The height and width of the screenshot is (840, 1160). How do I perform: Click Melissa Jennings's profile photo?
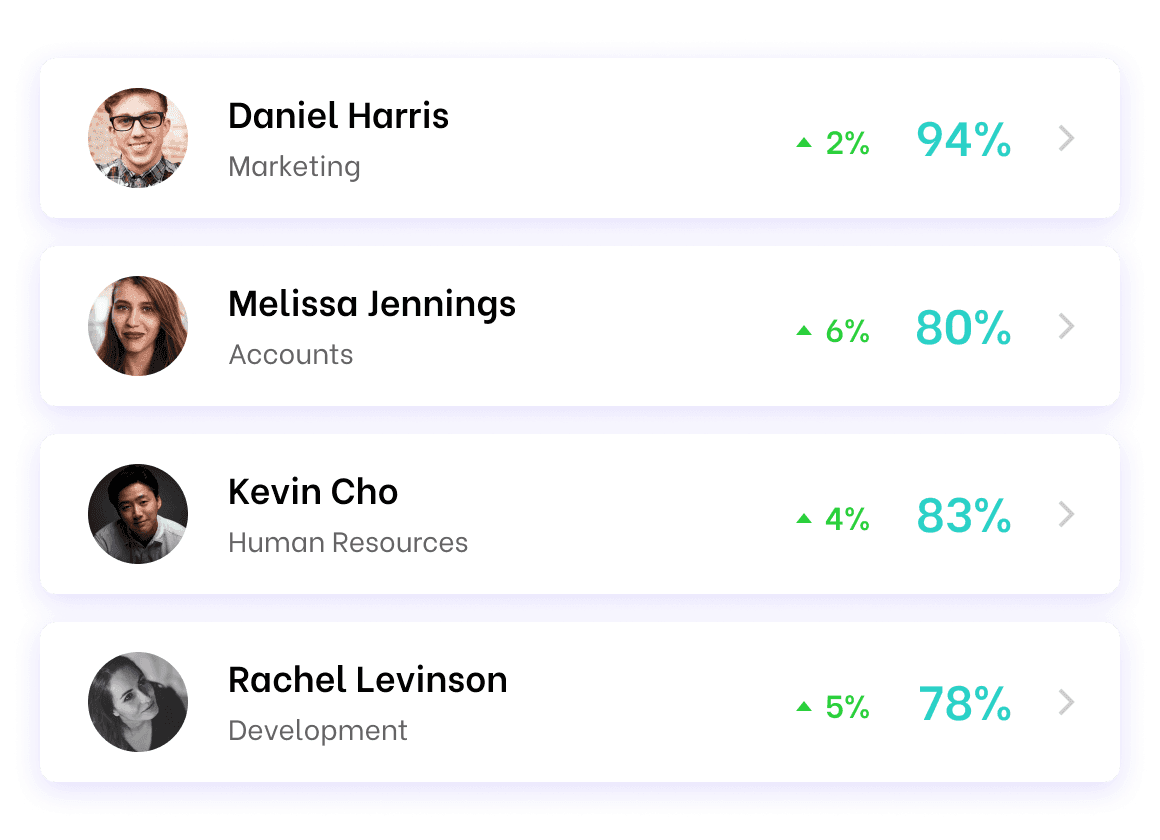coord(138,326)
